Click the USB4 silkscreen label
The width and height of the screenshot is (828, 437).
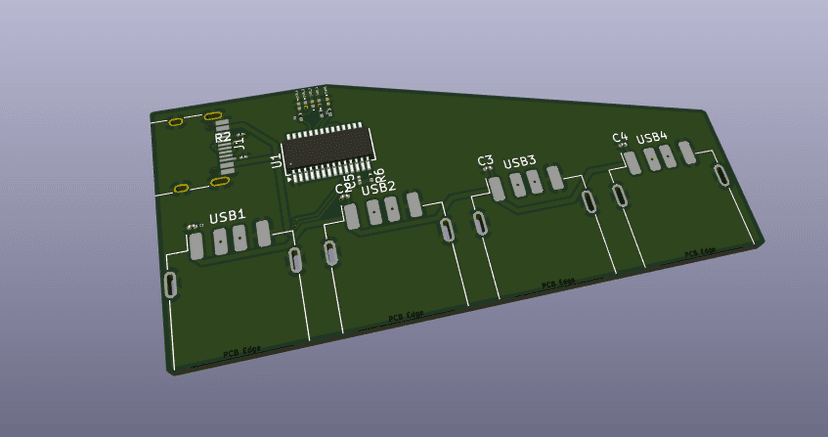point(652,138)
